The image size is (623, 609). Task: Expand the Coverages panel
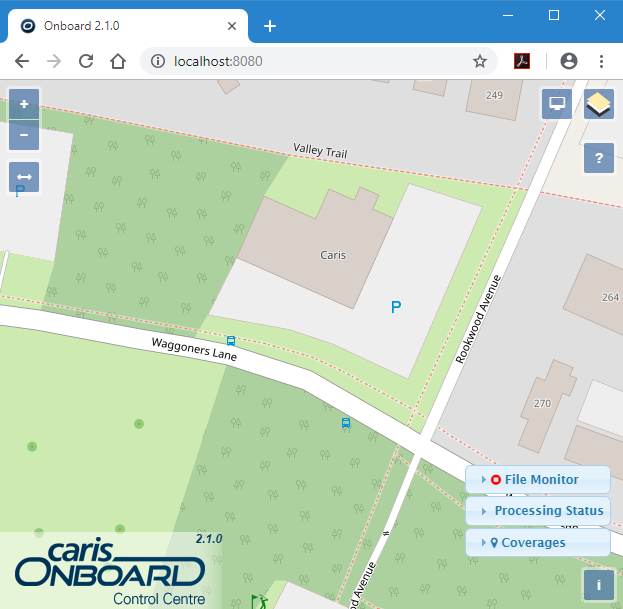pos(538,543)
